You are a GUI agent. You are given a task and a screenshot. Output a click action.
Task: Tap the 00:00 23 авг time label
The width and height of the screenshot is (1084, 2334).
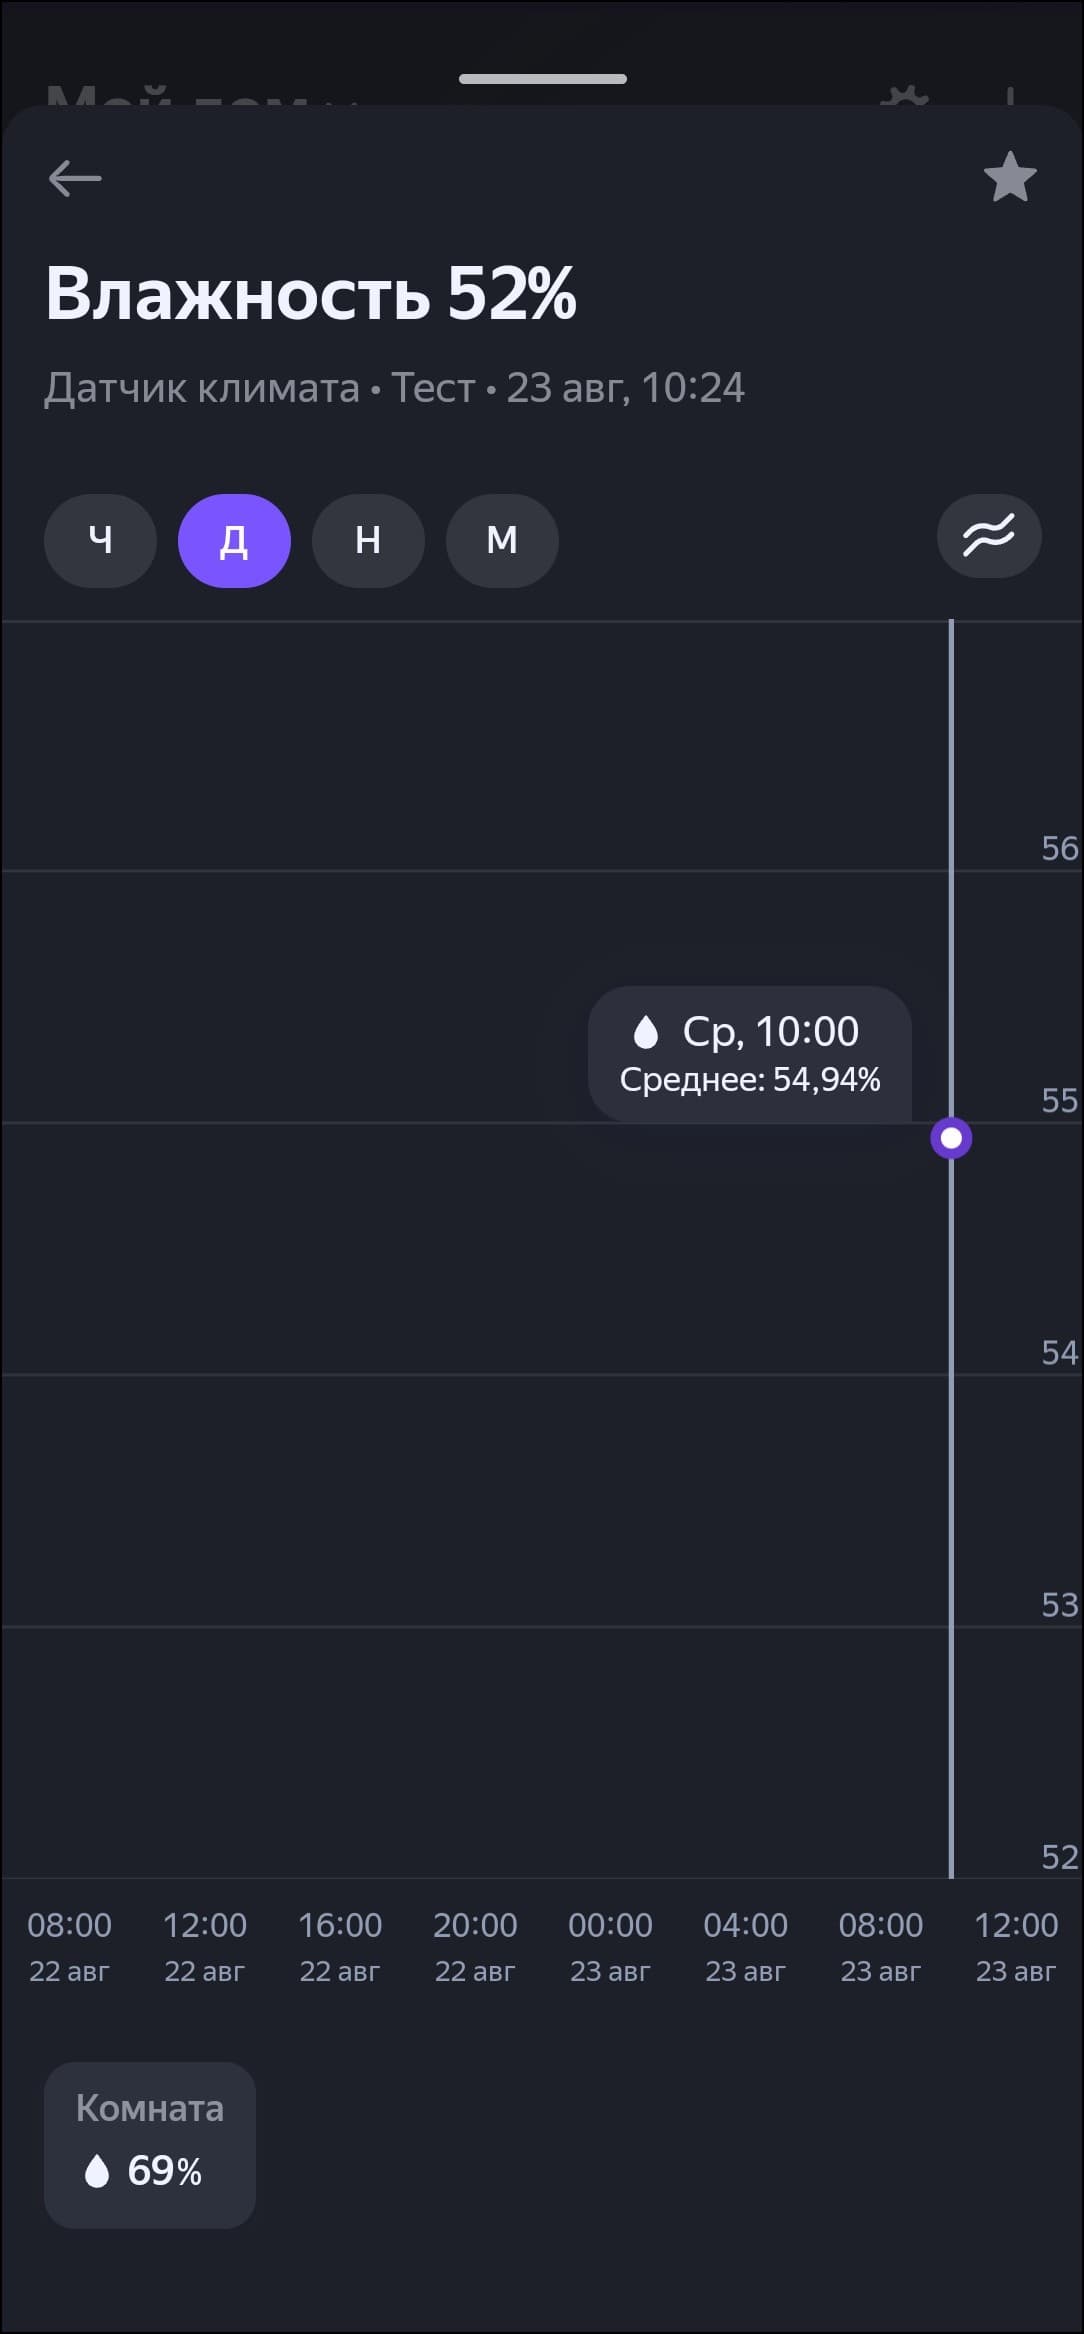click(x=610, y=1946)
